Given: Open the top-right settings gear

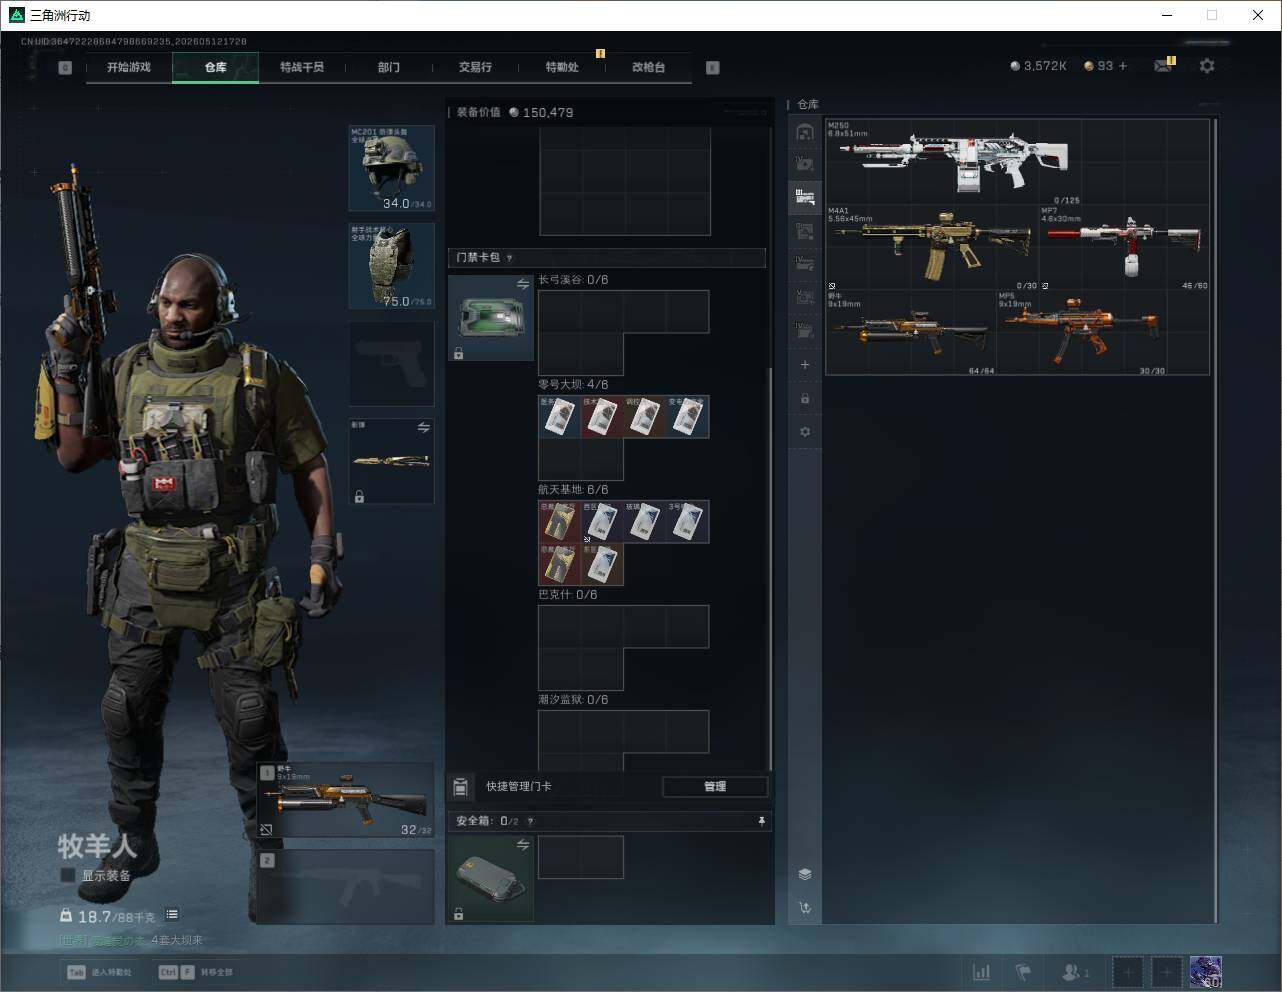Looking at the screenshot, I should 1207,66.
